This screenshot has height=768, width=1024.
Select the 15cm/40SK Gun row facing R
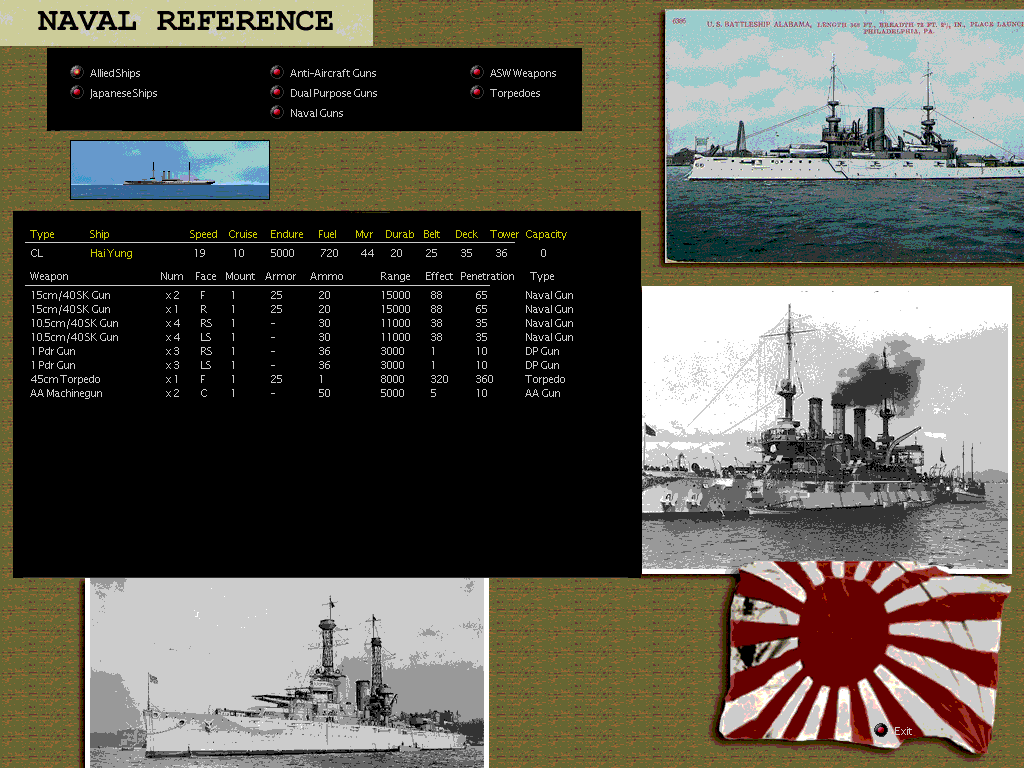(x=302, y=309)
